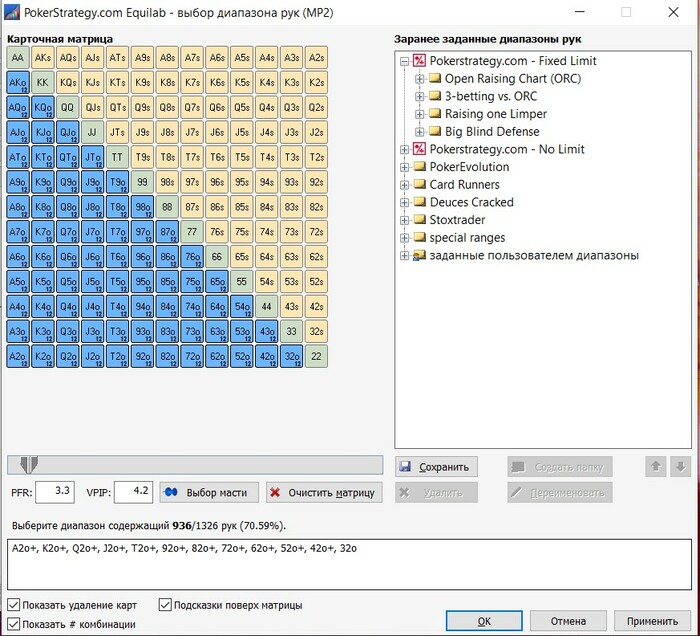Select special ranges tree entry
The width and height of the screenshot is (700, 636).
click(467, 238)
